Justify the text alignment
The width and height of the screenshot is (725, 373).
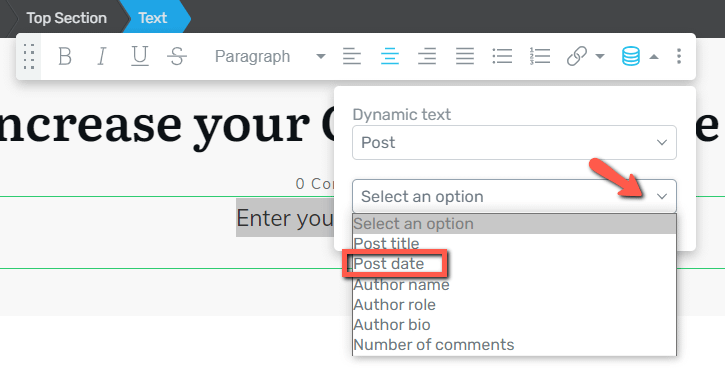tap(465, 56)
